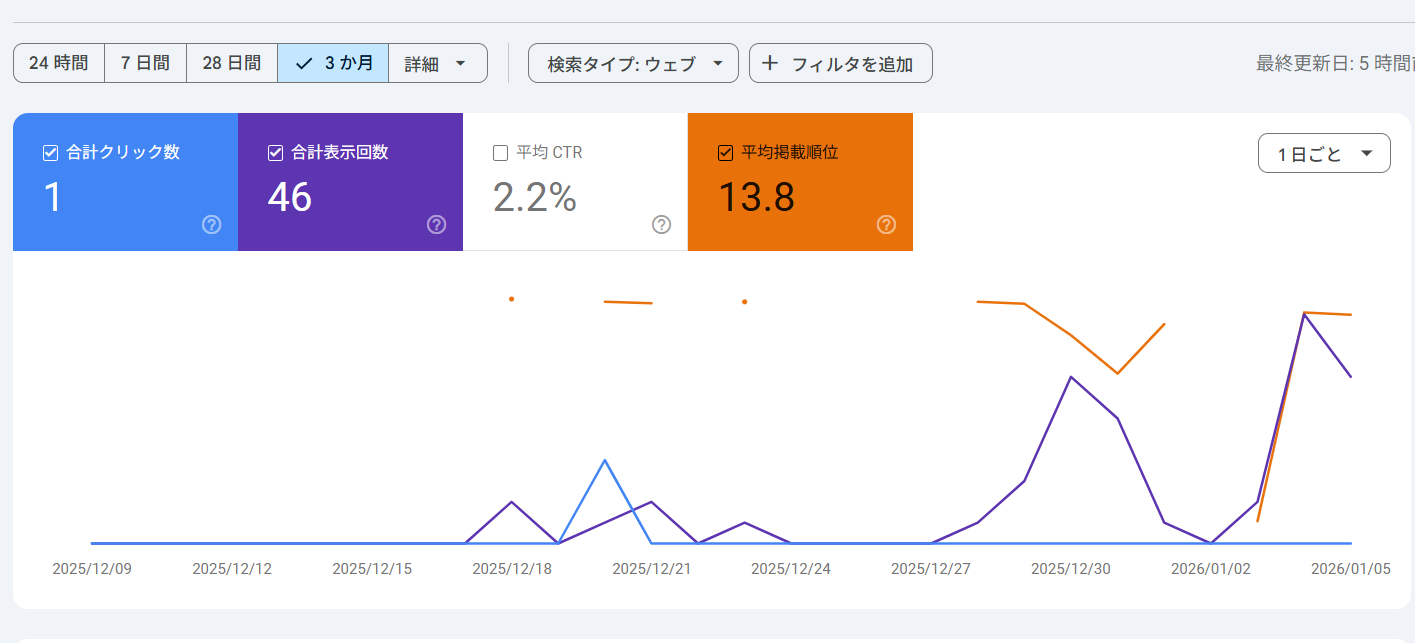The height and width of the screenshot is (643, 1415).
Task: Uncheck the 合計クリック数 checkbox
Action: pyautogui.click(x=49, y=152)
